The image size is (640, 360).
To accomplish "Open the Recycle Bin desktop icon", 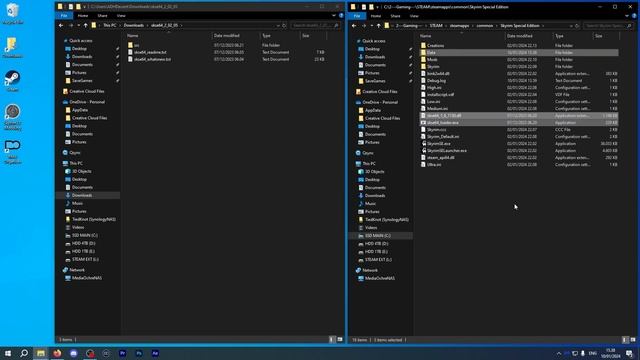I will [x=12, y=13].
